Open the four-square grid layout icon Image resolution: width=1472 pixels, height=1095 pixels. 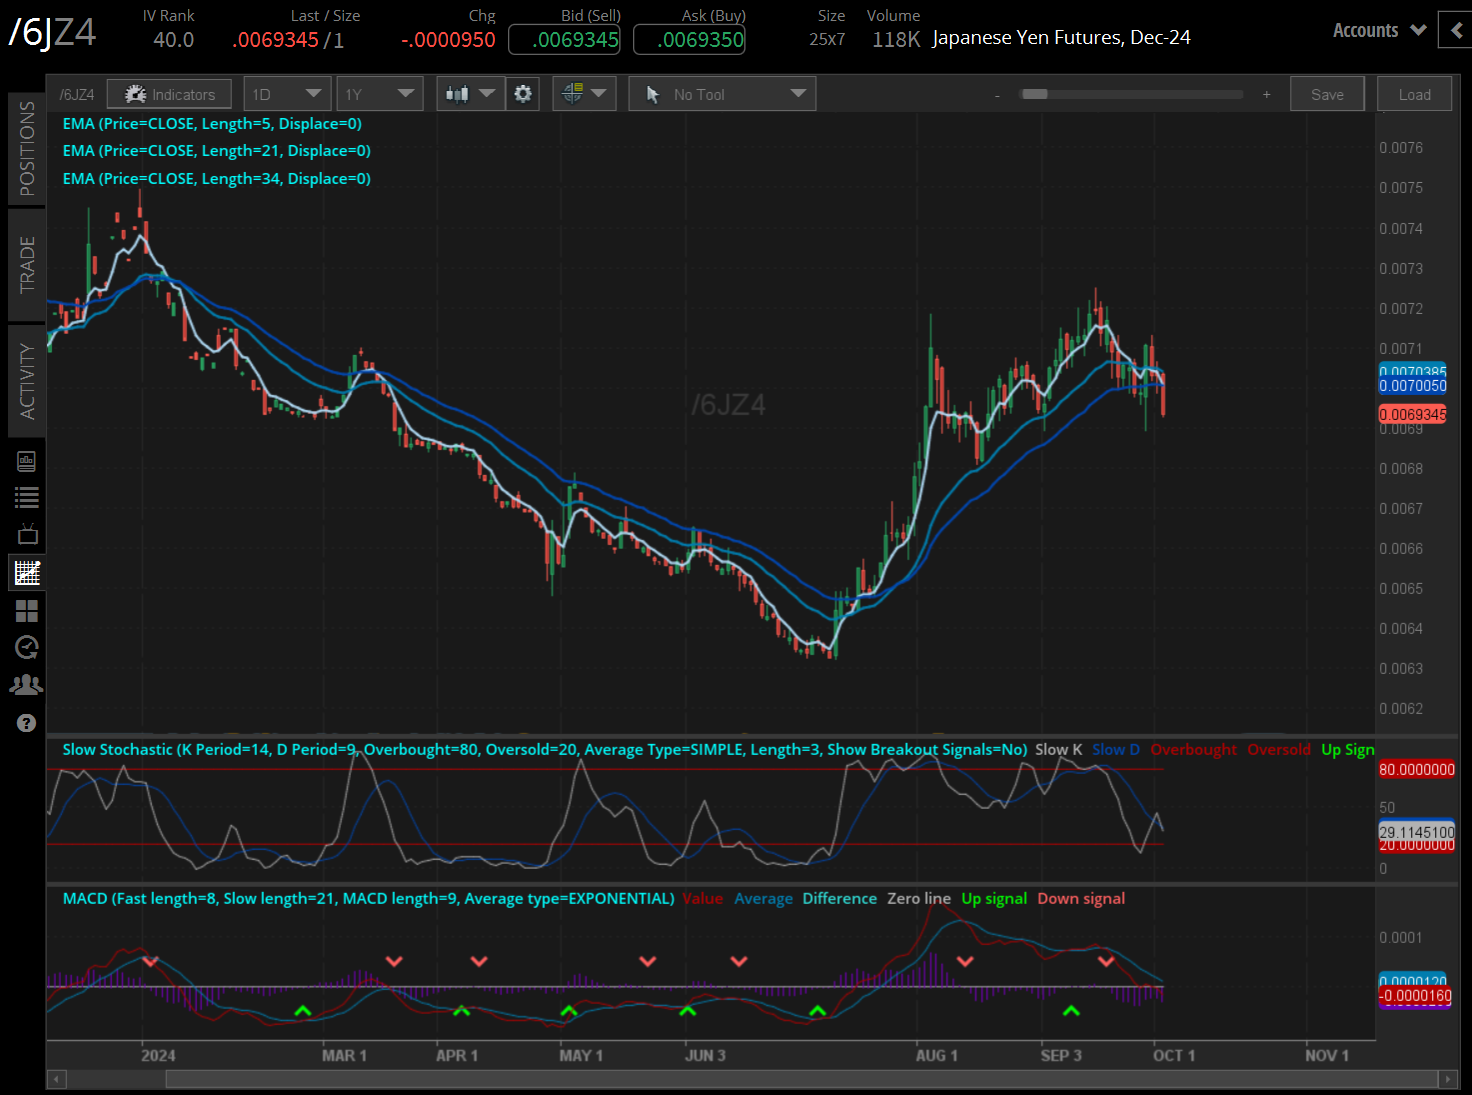[27, 610]
